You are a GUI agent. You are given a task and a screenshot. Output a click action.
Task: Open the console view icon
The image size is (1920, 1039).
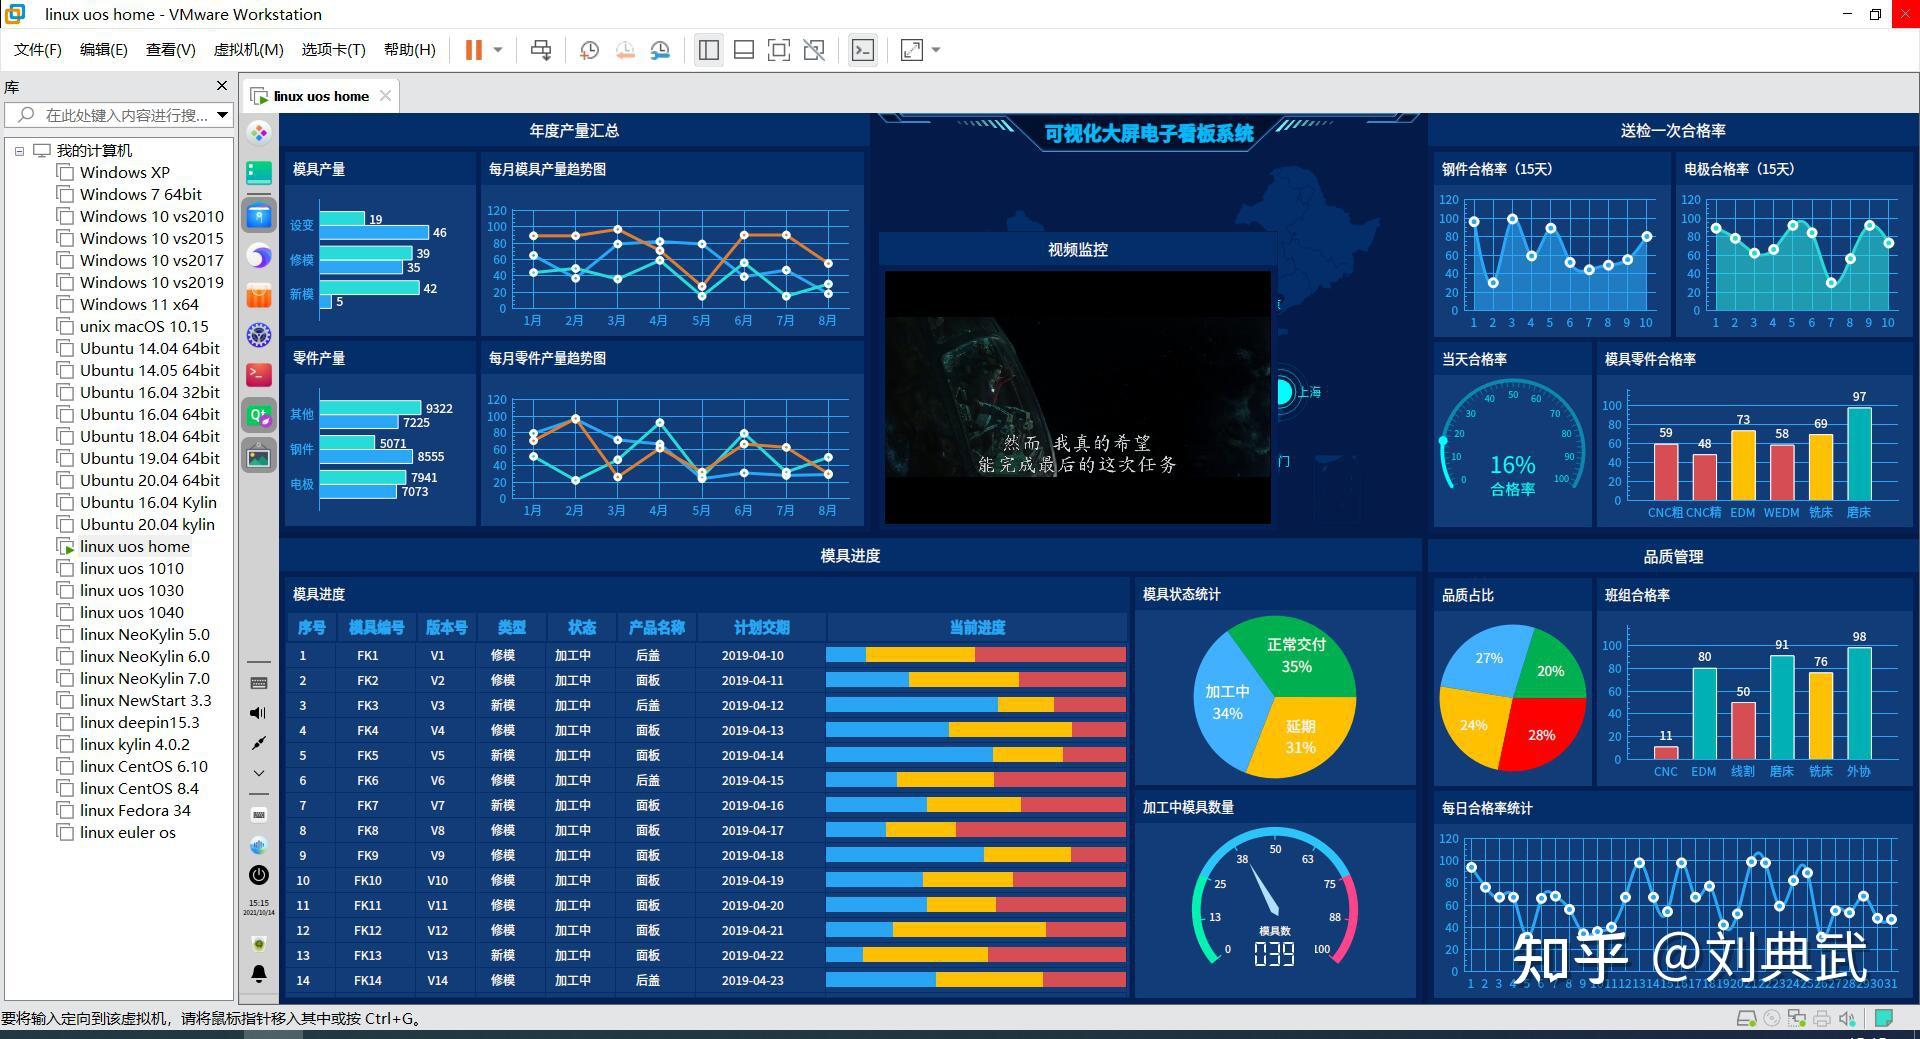863,50
